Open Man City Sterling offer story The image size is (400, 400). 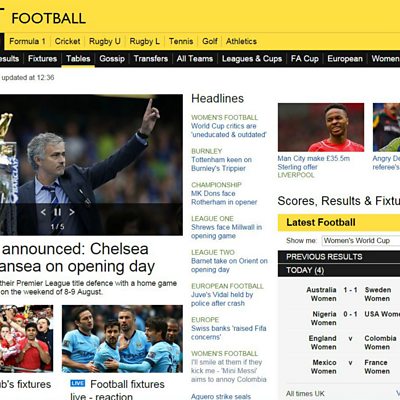tap(314, 163)
